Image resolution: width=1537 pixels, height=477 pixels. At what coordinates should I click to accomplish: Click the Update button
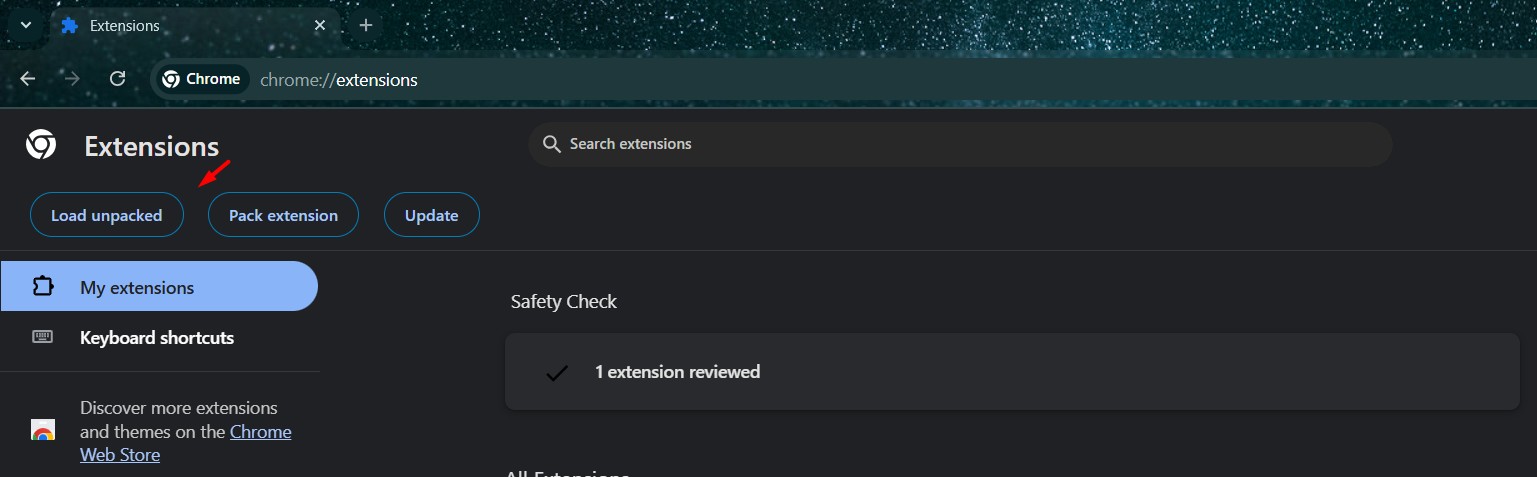[431, 215]
